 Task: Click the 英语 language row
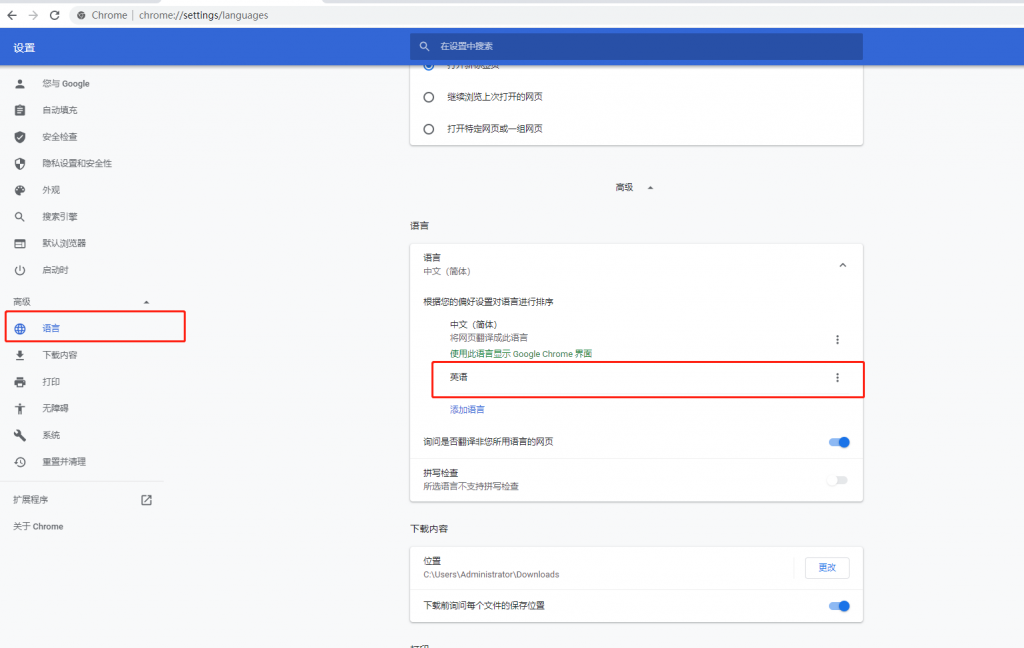click(648, 379)
